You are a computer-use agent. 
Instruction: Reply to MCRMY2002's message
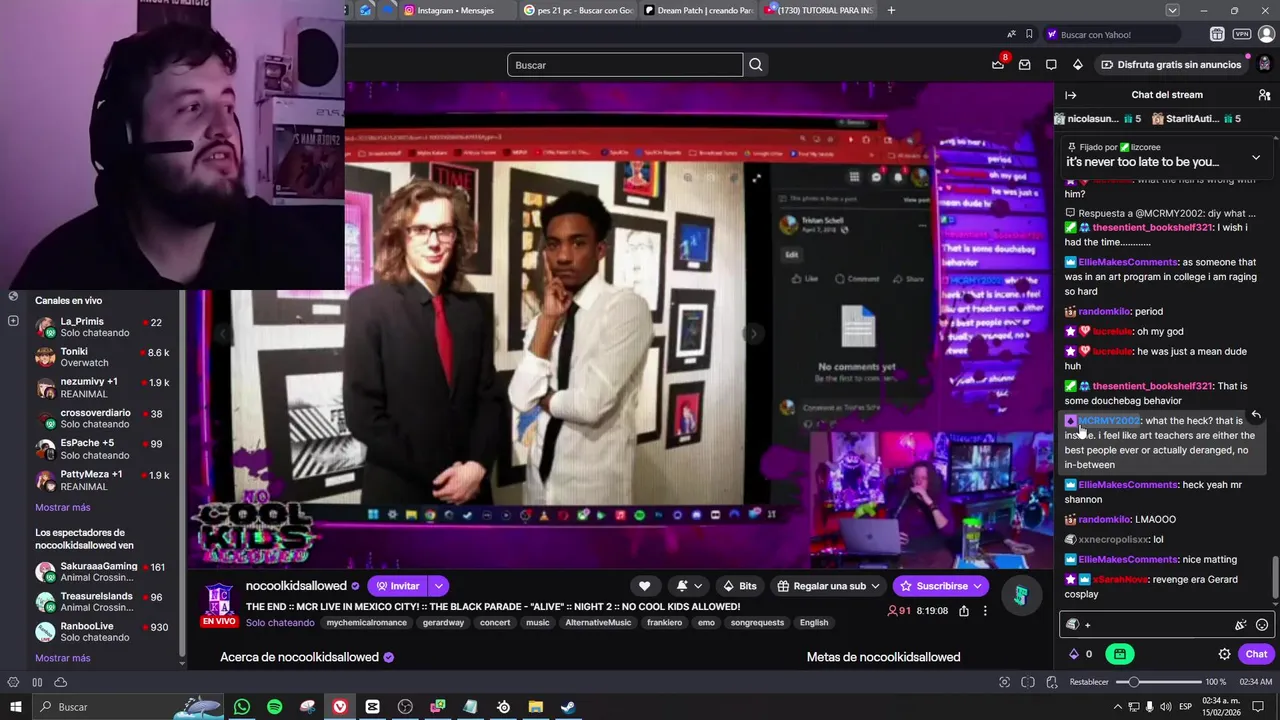pos(1256,415)
